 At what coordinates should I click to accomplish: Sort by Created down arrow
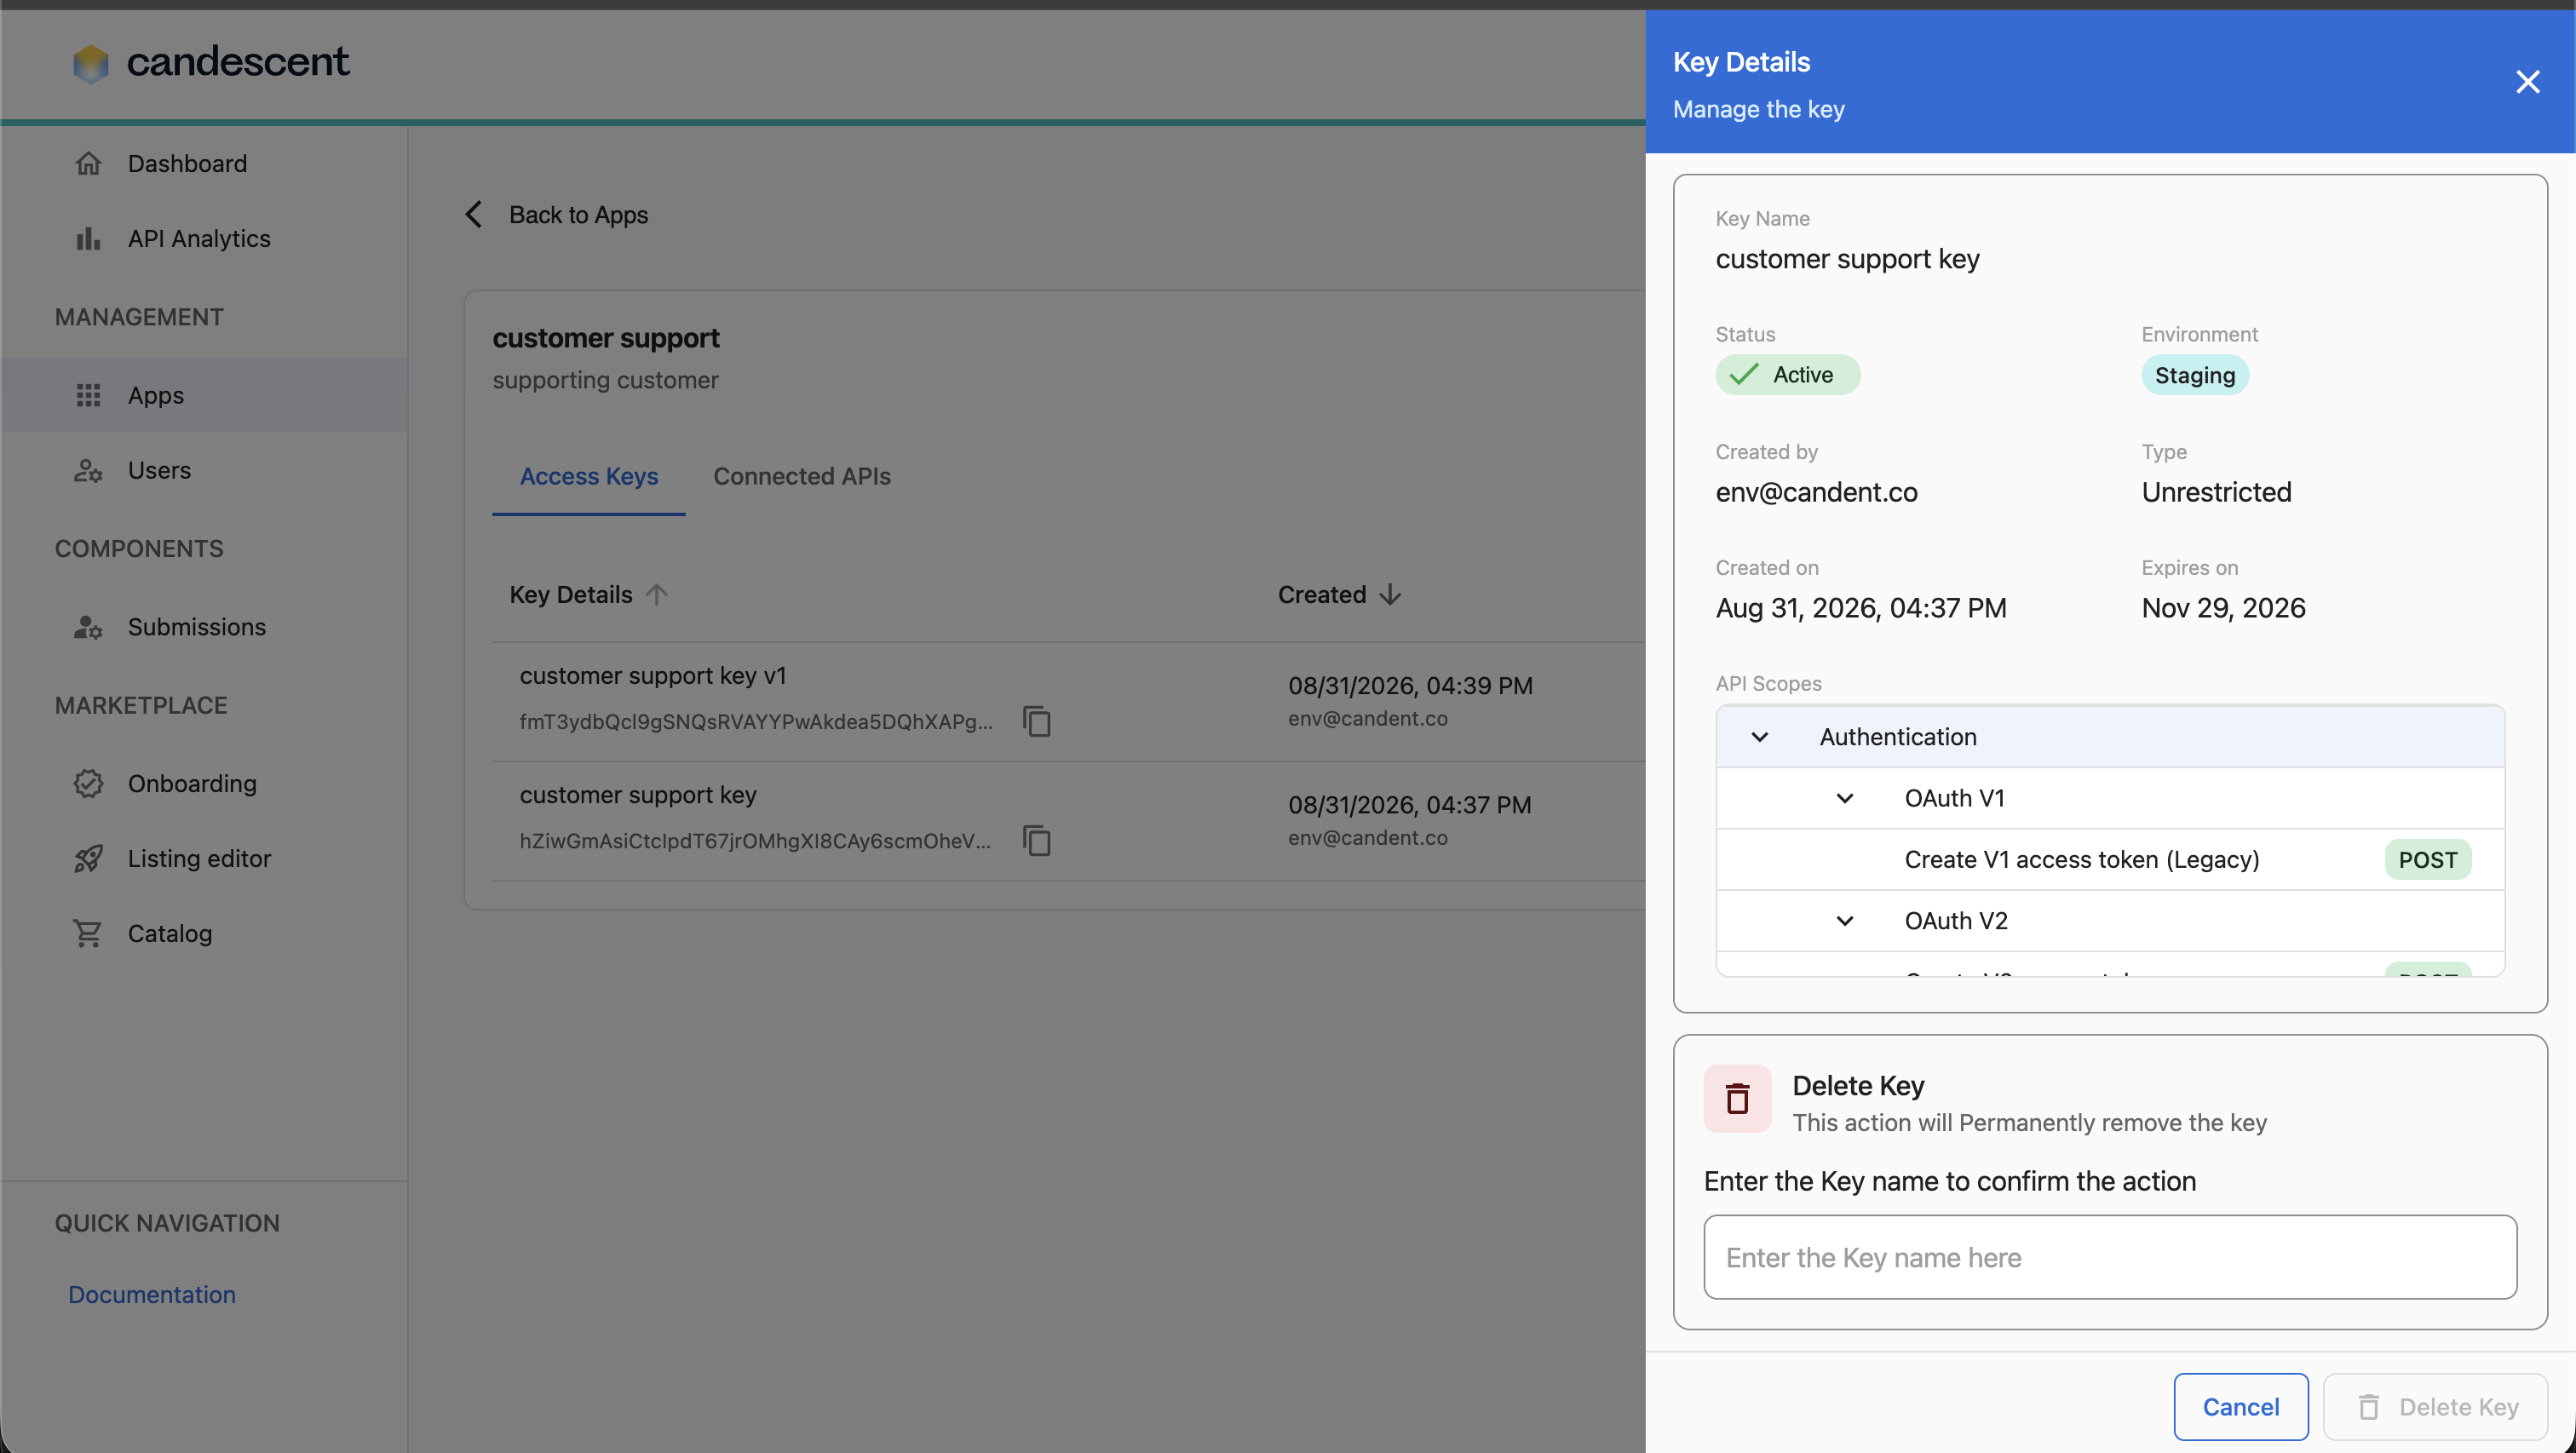1390,594
